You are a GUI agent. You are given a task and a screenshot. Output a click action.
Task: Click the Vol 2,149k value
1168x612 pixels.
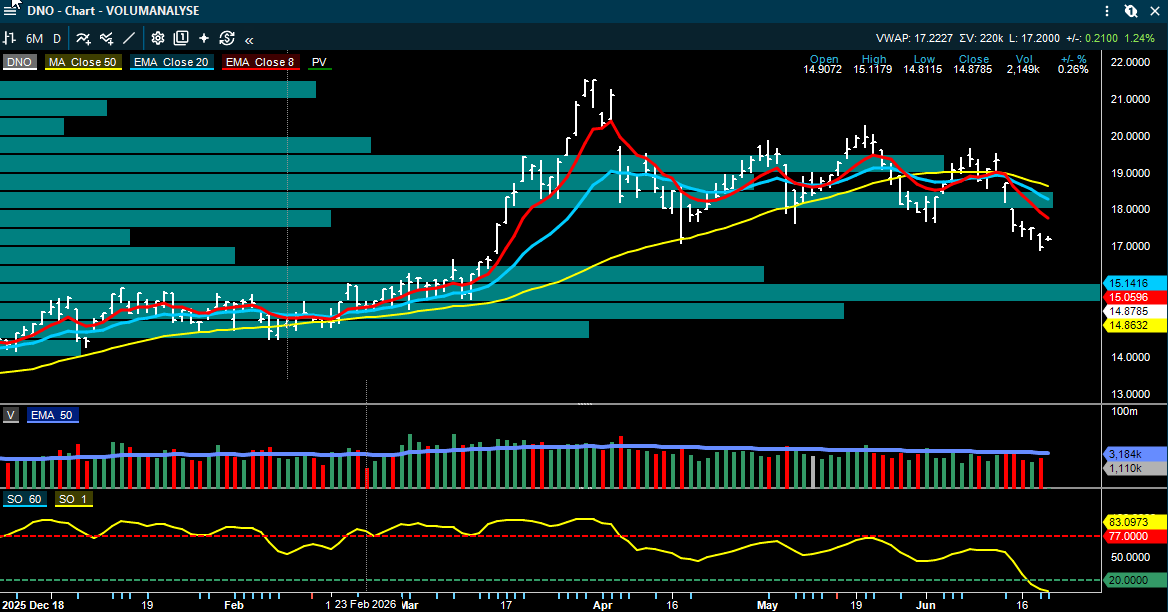tap(1023, 69)
